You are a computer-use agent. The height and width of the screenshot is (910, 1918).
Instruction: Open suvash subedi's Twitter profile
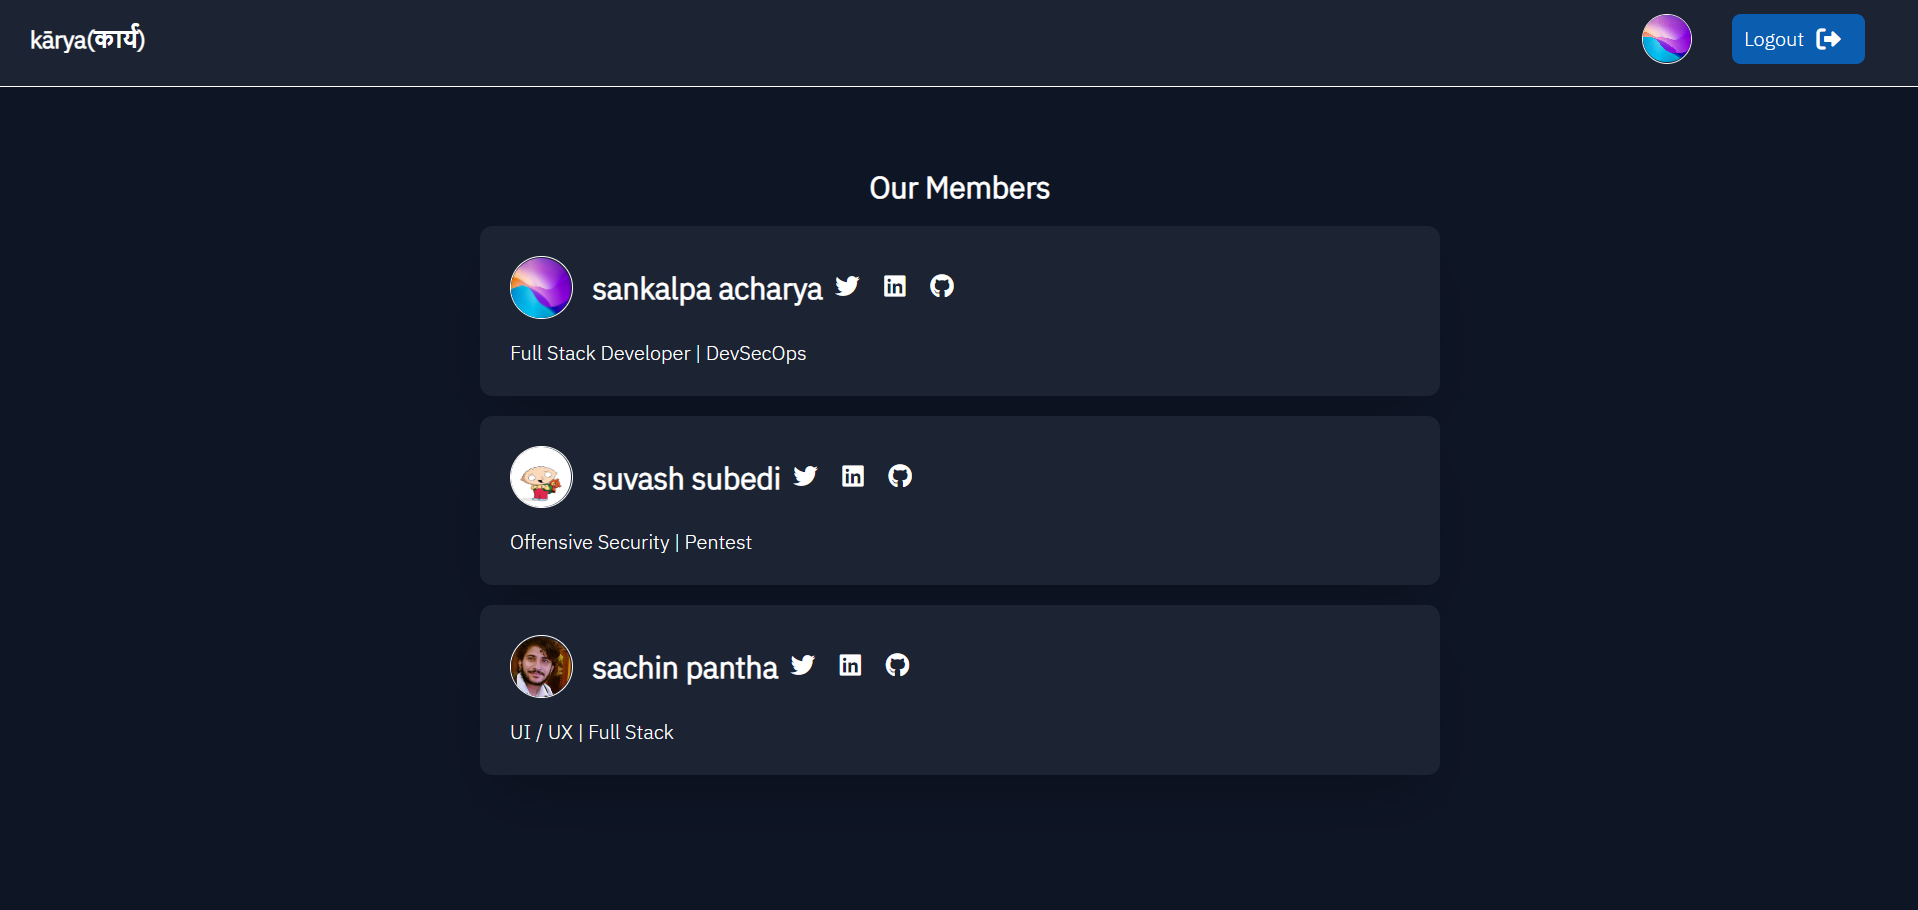tap(804, 476)
